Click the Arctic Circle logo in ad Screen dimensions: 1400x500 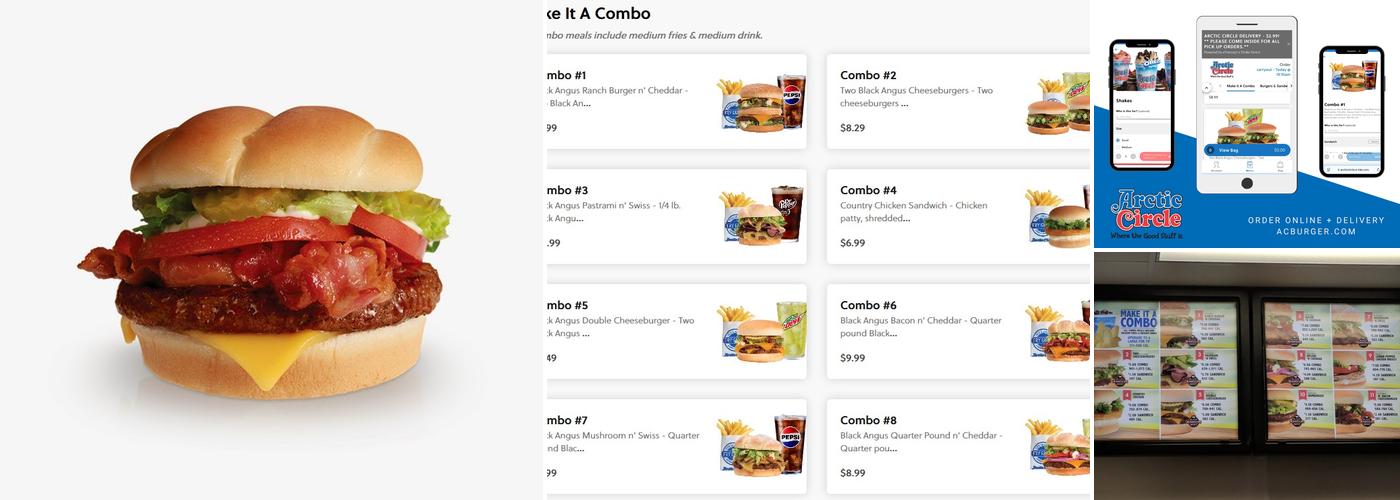(x=1146, y=211)
